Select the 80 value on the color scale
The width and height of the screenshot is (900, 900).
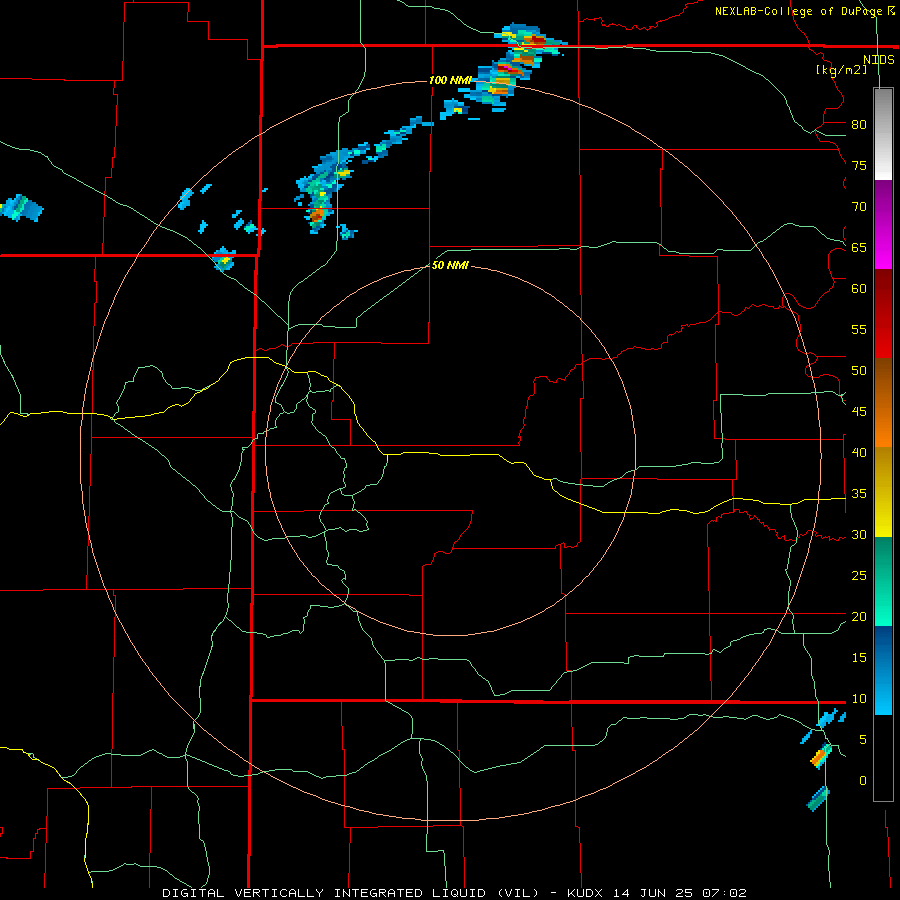[x=859, y=125]
